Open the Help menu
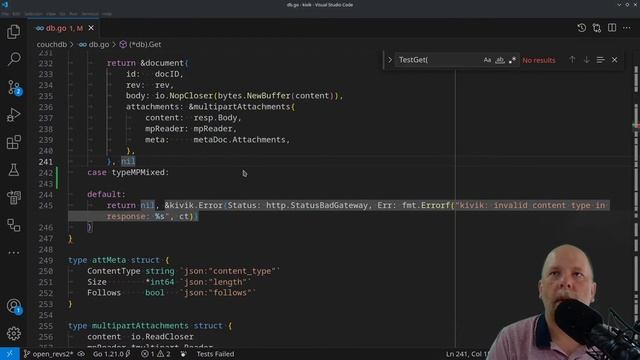The height and width of the screenshot is (360, 640). [x=107, y=14]
